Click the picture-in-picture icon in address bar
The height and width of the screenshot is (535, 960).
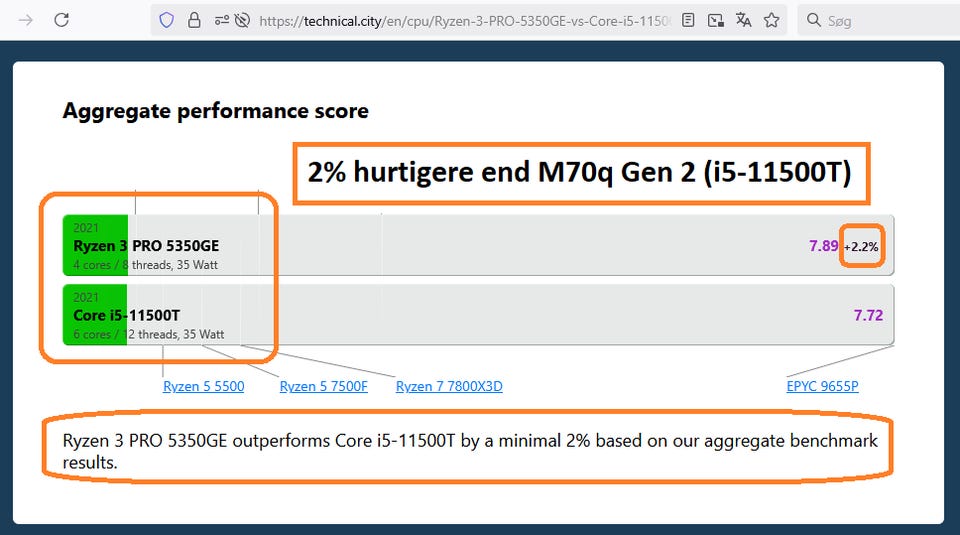716,20
